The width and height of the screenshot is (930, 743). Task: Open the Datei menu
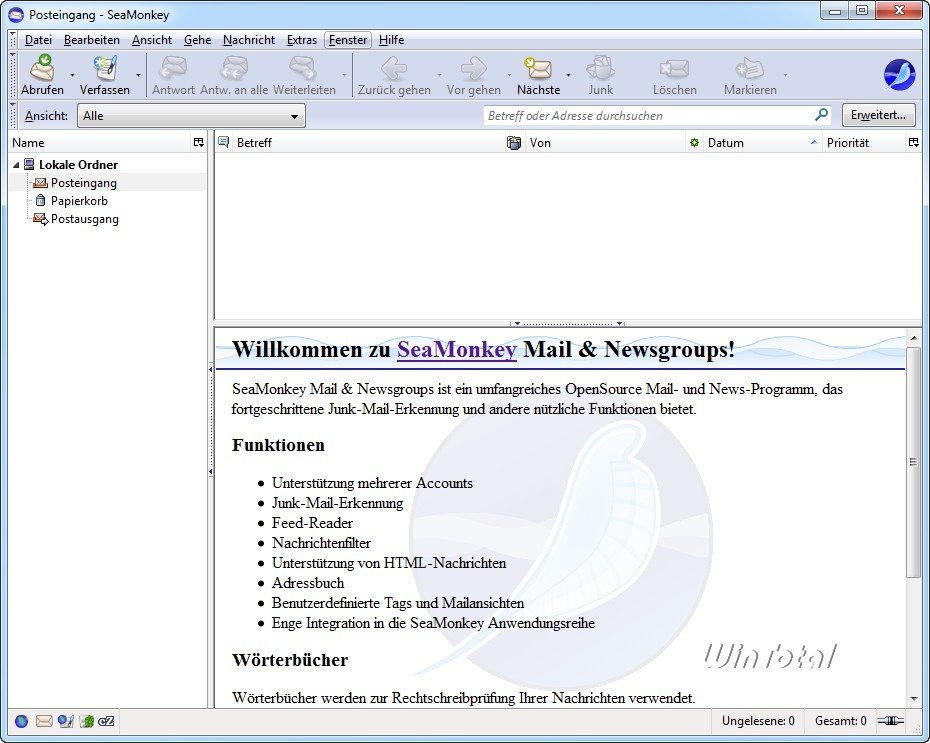(x=38, y=40)
